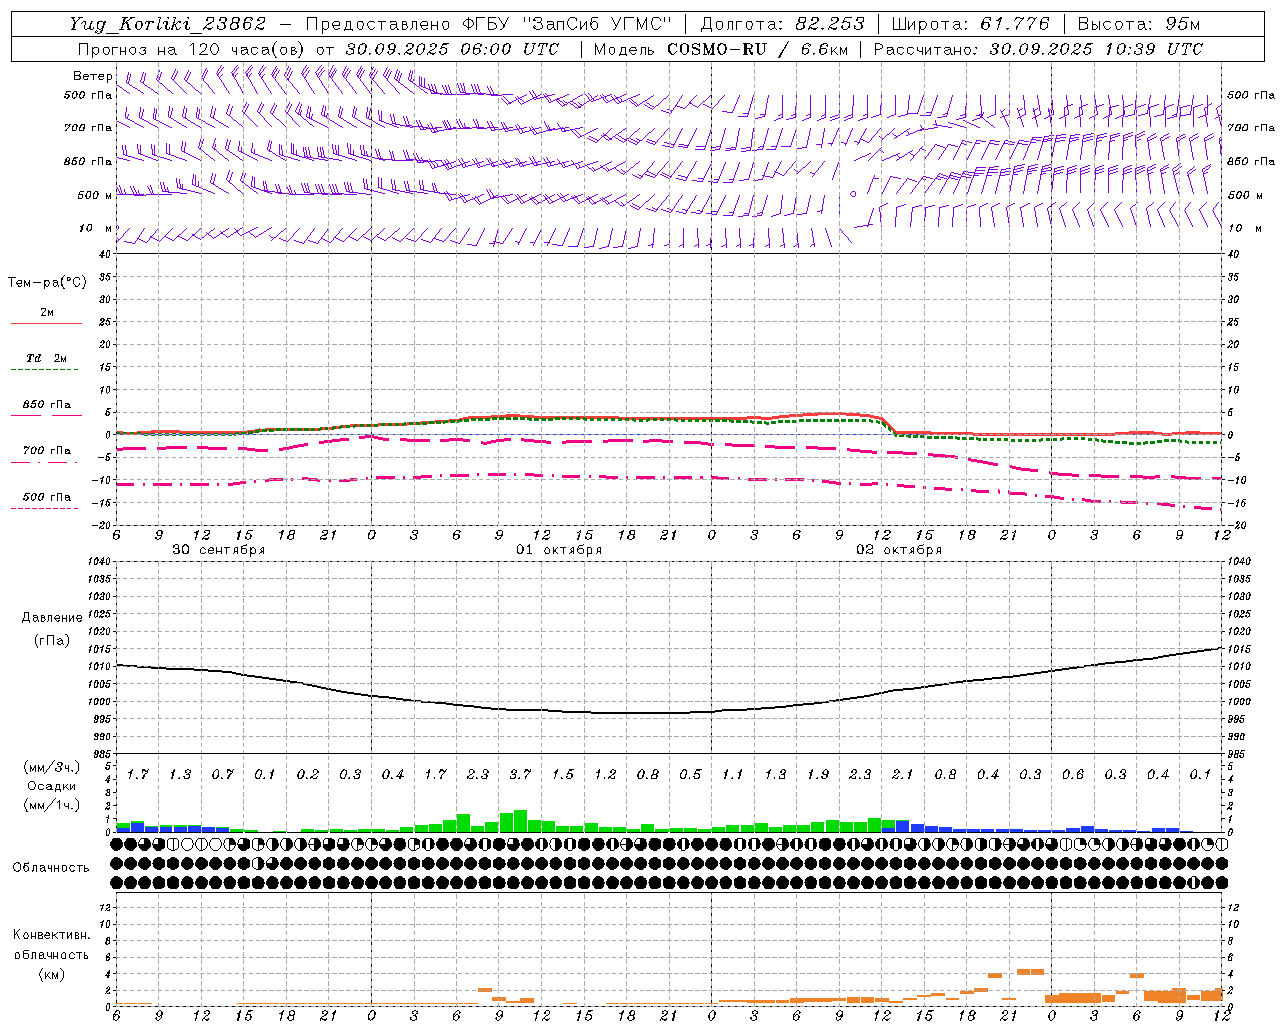Click the (мм/1ч.) precipitation unit label
1280x1024 pixels.
point(52,805)
